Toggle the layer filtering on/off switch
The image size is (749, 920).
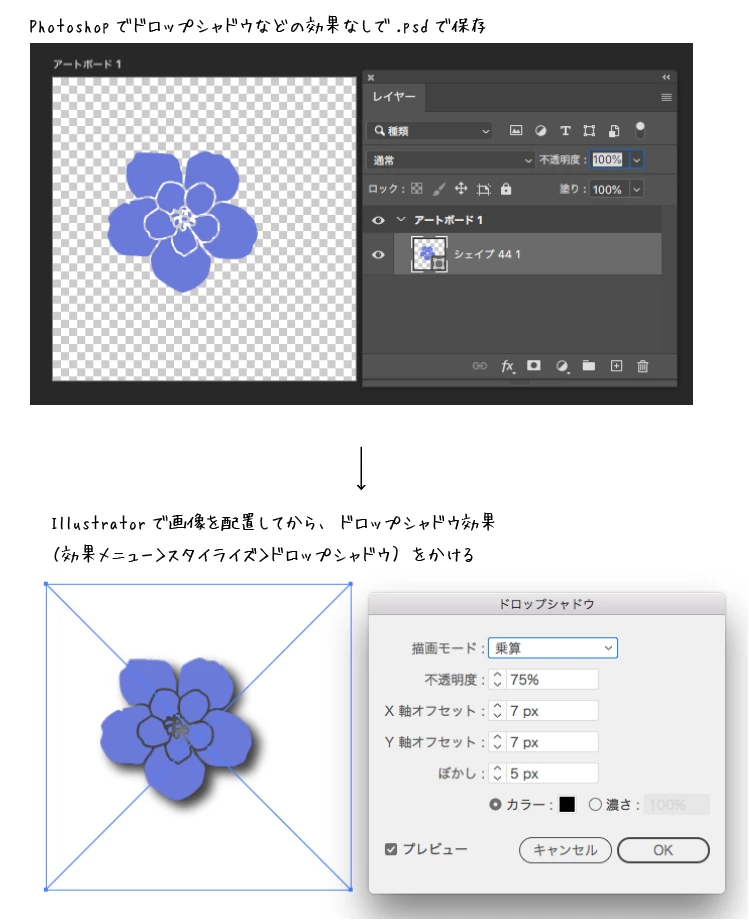(640, 130)
